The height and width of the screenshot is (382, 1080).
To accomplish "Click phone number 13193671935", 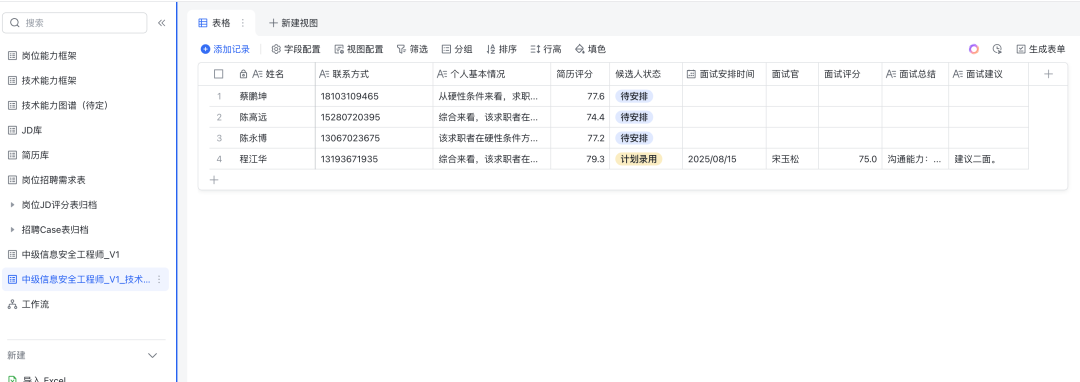I will (374, 159).
